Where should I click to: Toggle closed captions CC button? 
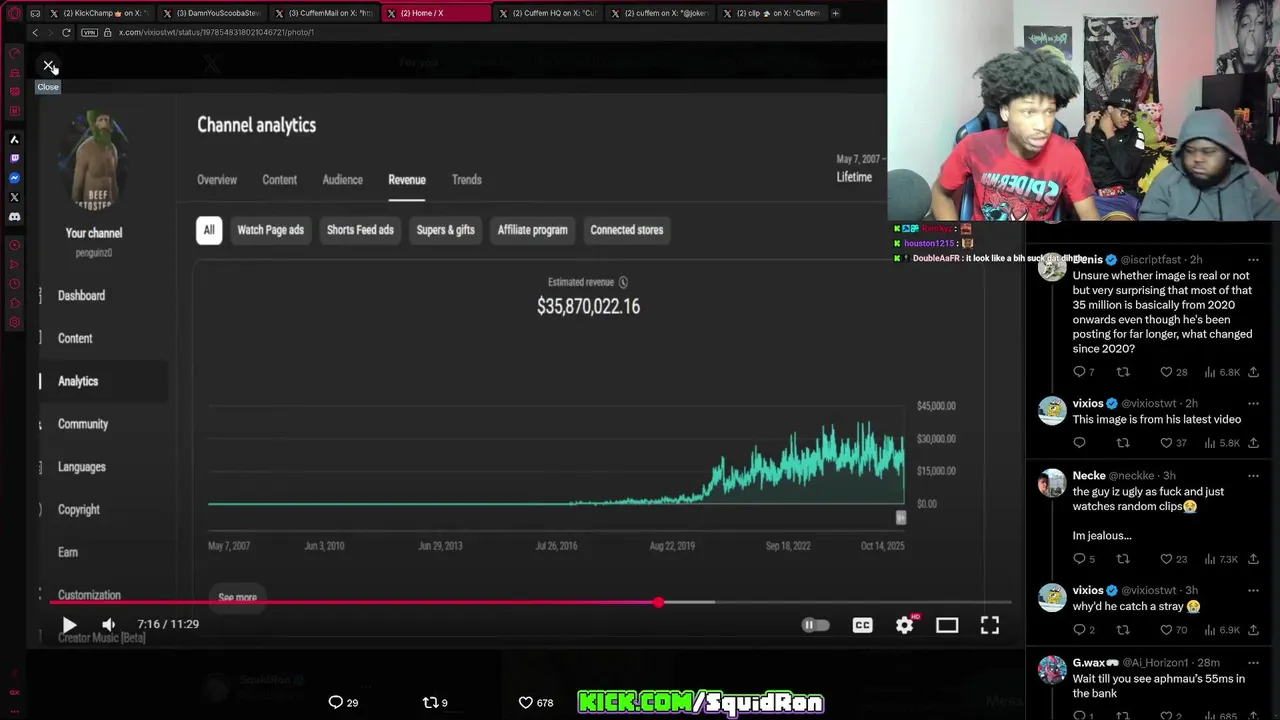tap(862, 625)
